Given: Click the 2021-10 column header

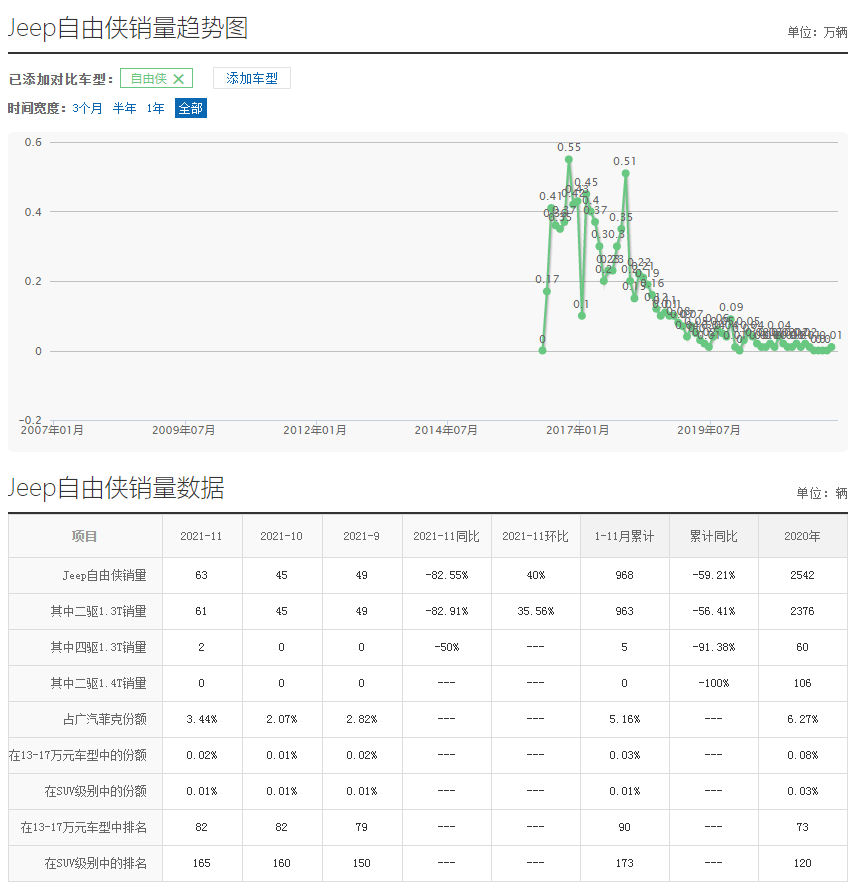Looking at the screenshot, I should tap(282, 536).
